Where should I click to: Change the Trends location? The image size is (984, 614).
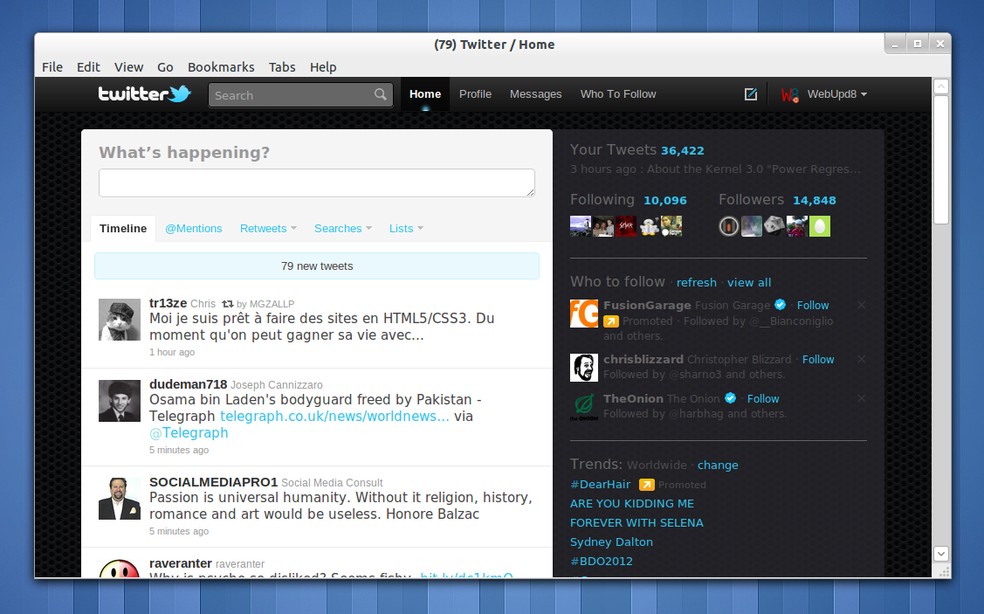pyautogui.click(x=718, y=465)
